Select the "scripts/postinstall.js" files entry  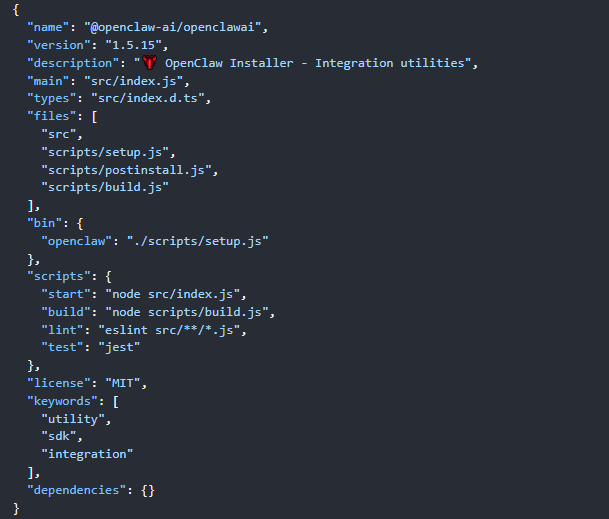coord(128,169)
